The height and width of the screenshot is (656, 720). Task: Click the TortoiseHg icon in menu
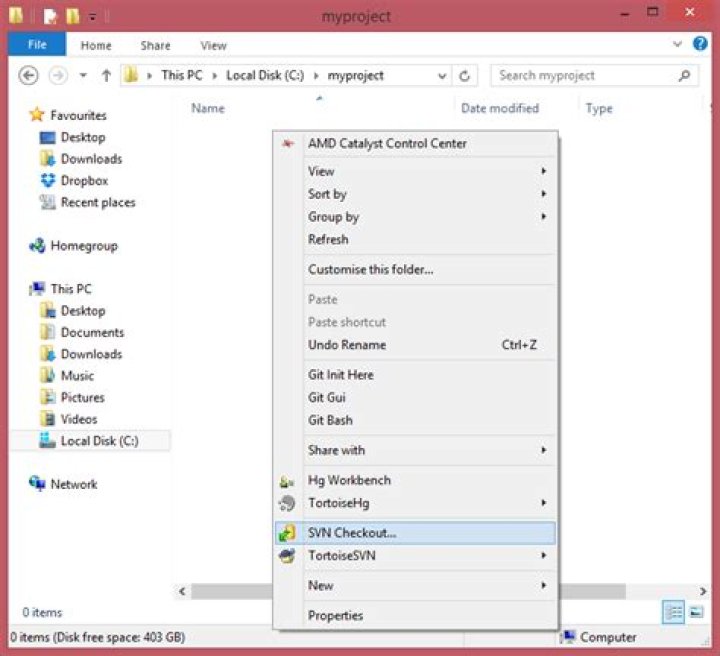tap(287, 503)
